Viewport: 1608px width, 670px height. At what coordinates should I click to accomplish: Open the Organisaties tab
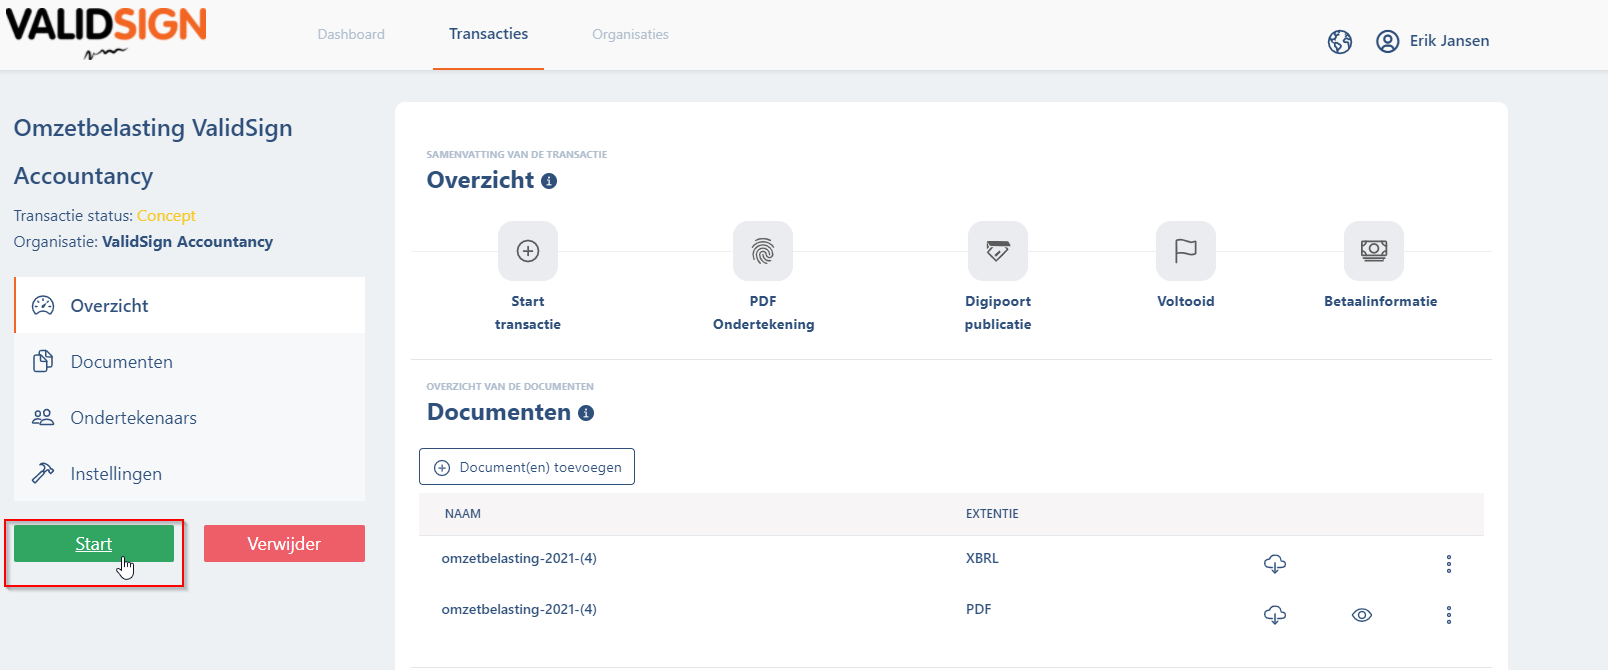630,34
